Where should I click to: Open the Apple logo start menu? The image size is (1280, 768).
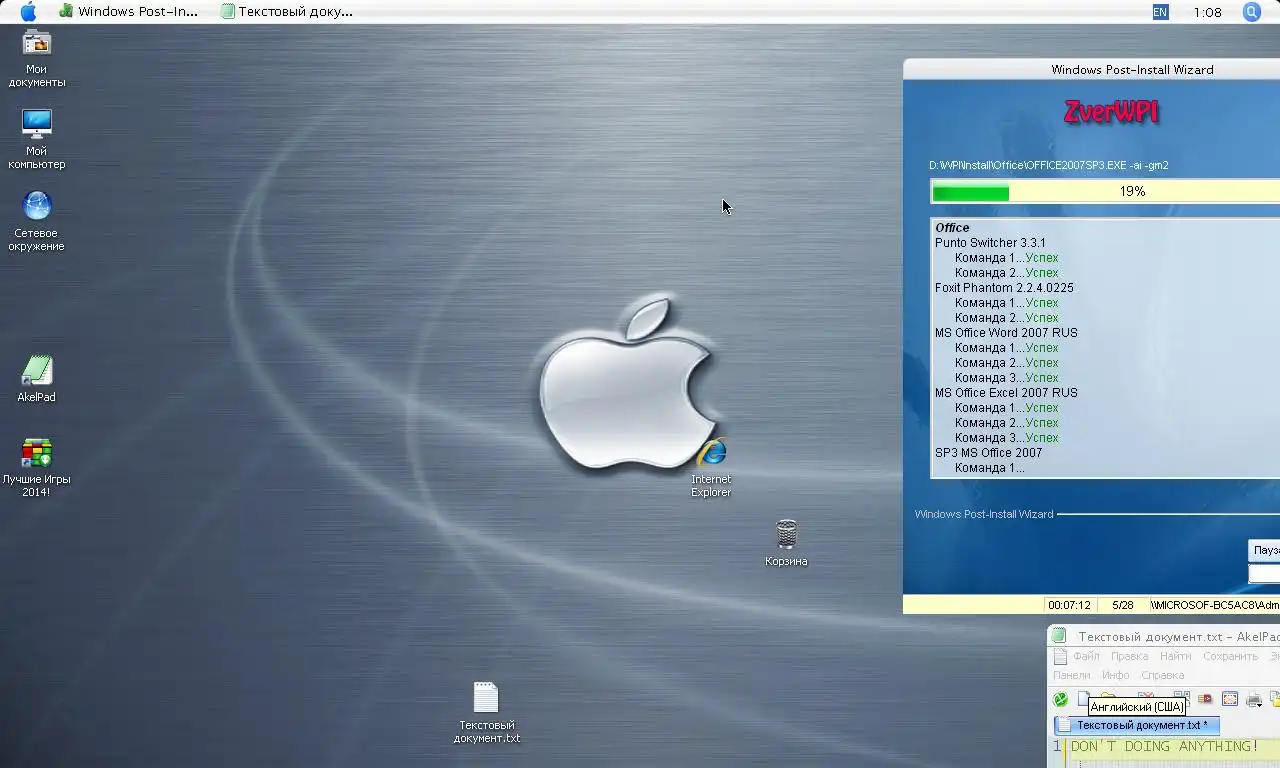(28, 12)
